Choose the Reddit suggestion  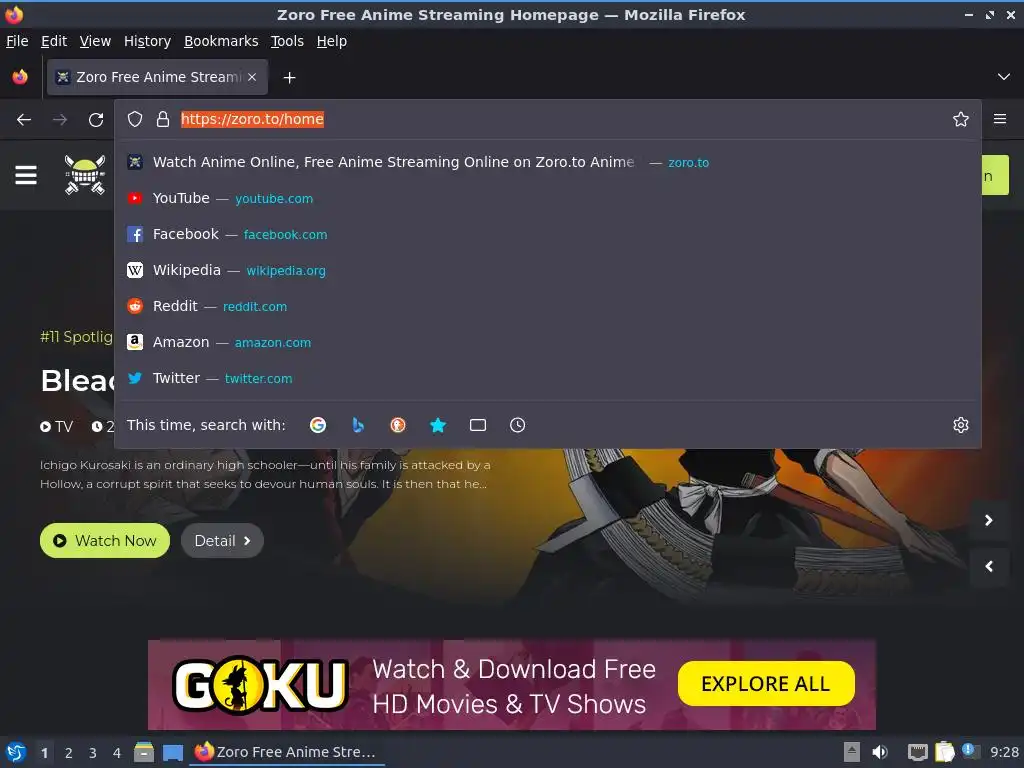(x=547, y=306)
